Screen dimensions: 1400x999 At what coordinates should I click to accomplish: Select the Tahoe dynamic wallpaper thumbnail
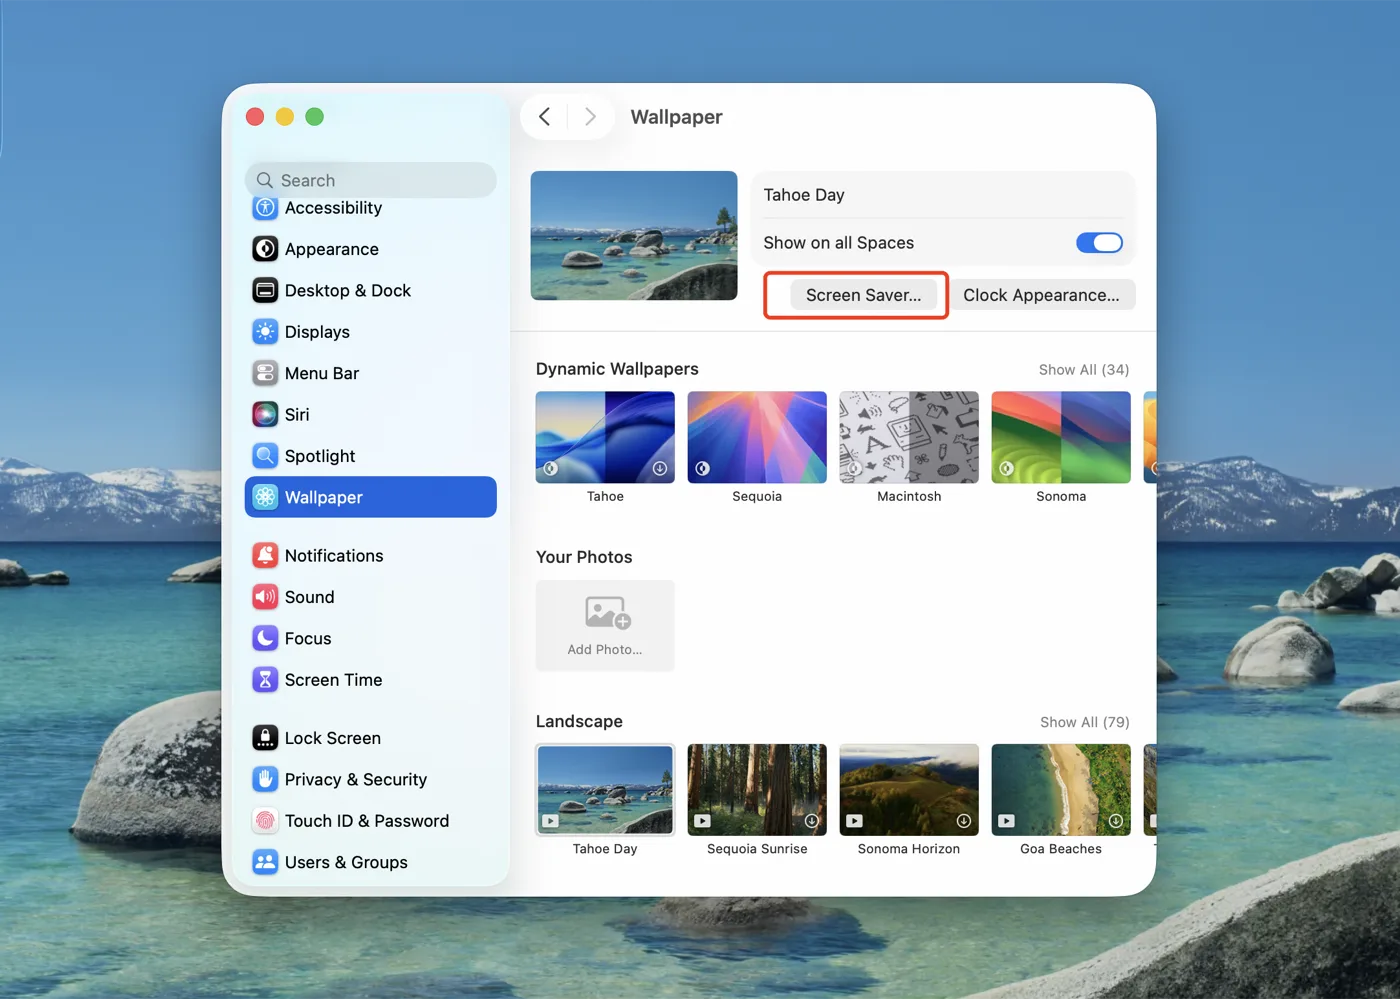tap(605, 437)
